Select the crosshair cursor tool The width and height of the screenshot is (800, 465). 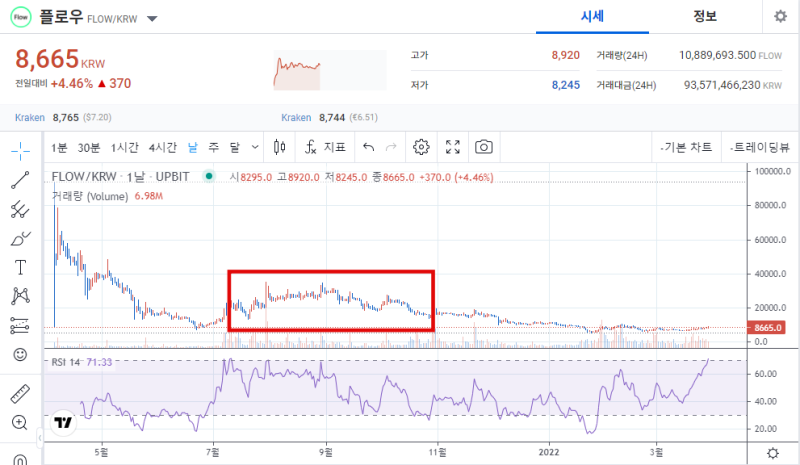20,151
